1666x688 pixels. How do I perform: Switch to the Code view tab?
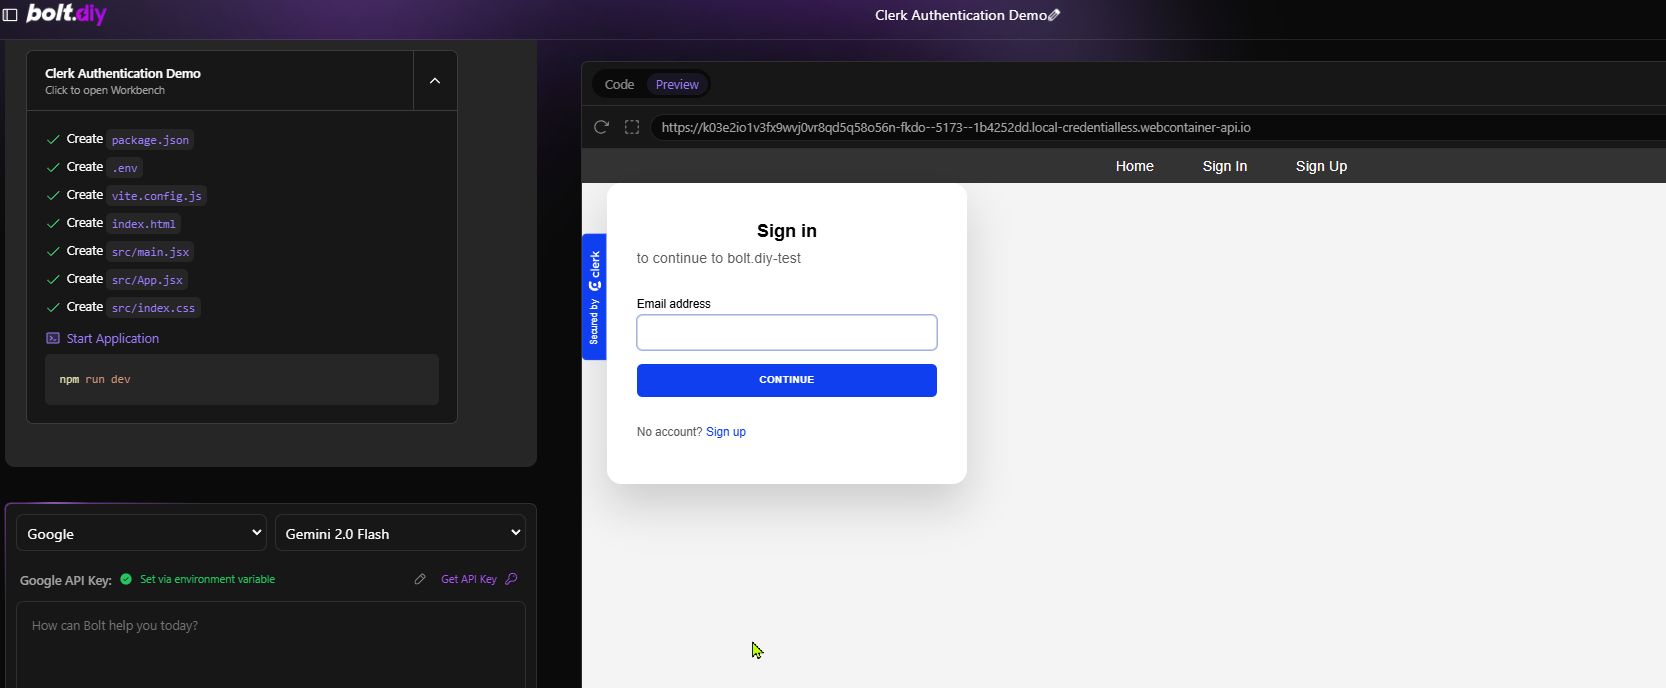pos(619,85)
